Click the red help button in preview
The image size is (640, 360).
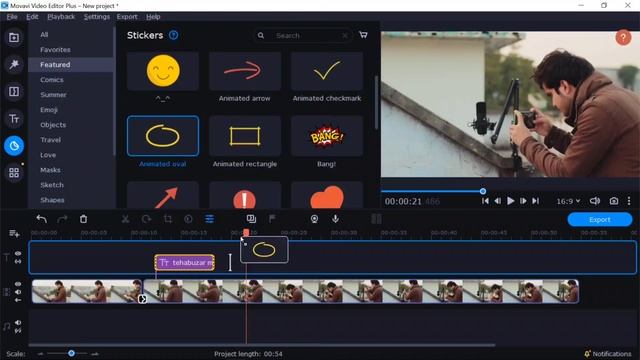tap(623, 38)
